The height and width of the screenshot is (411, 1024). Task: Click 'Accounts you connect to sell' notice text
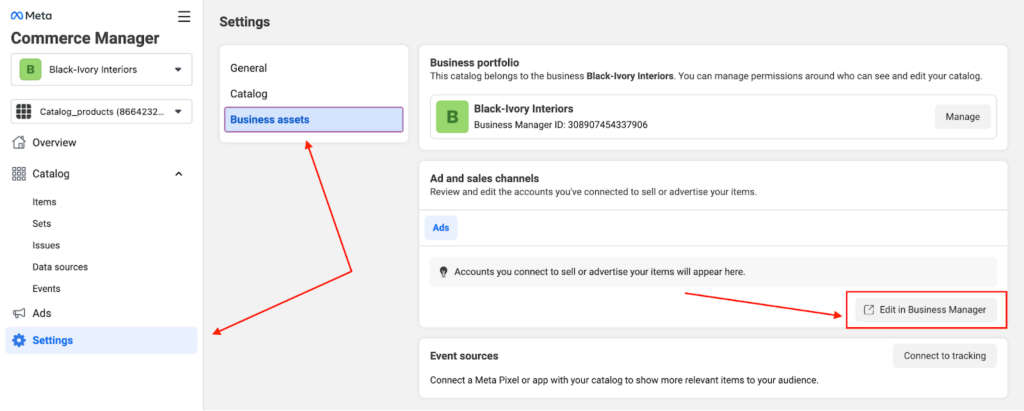tap(600, 271)
